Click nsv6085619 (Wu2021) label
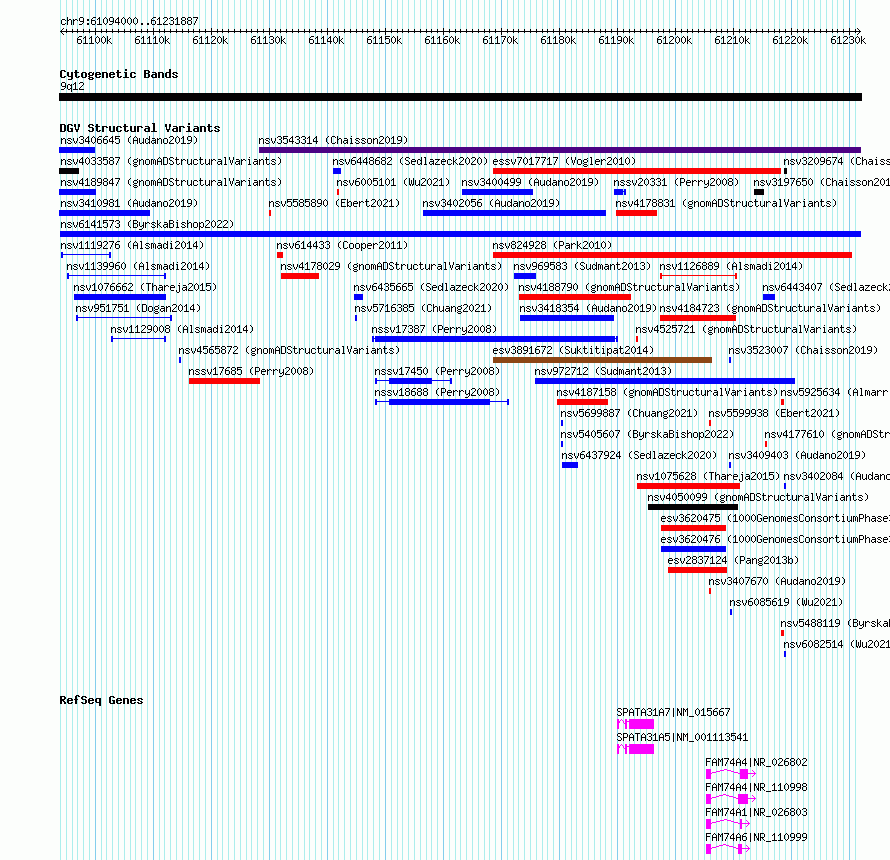This screenshot has height=860, width=890. coord(786,602)
